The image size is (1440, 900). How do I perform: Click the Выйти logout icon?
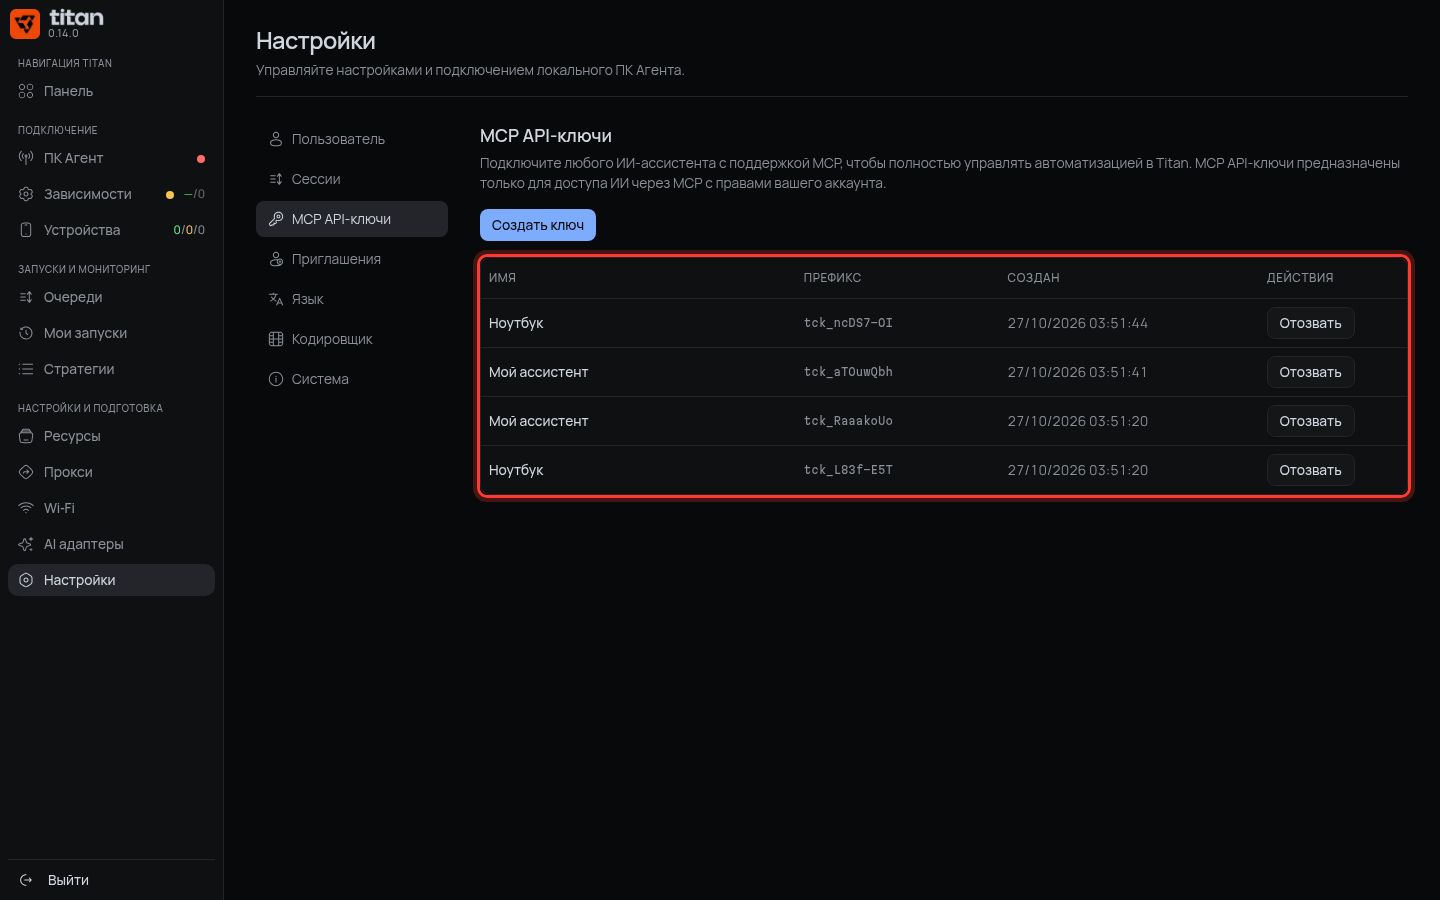click(26, 880)
